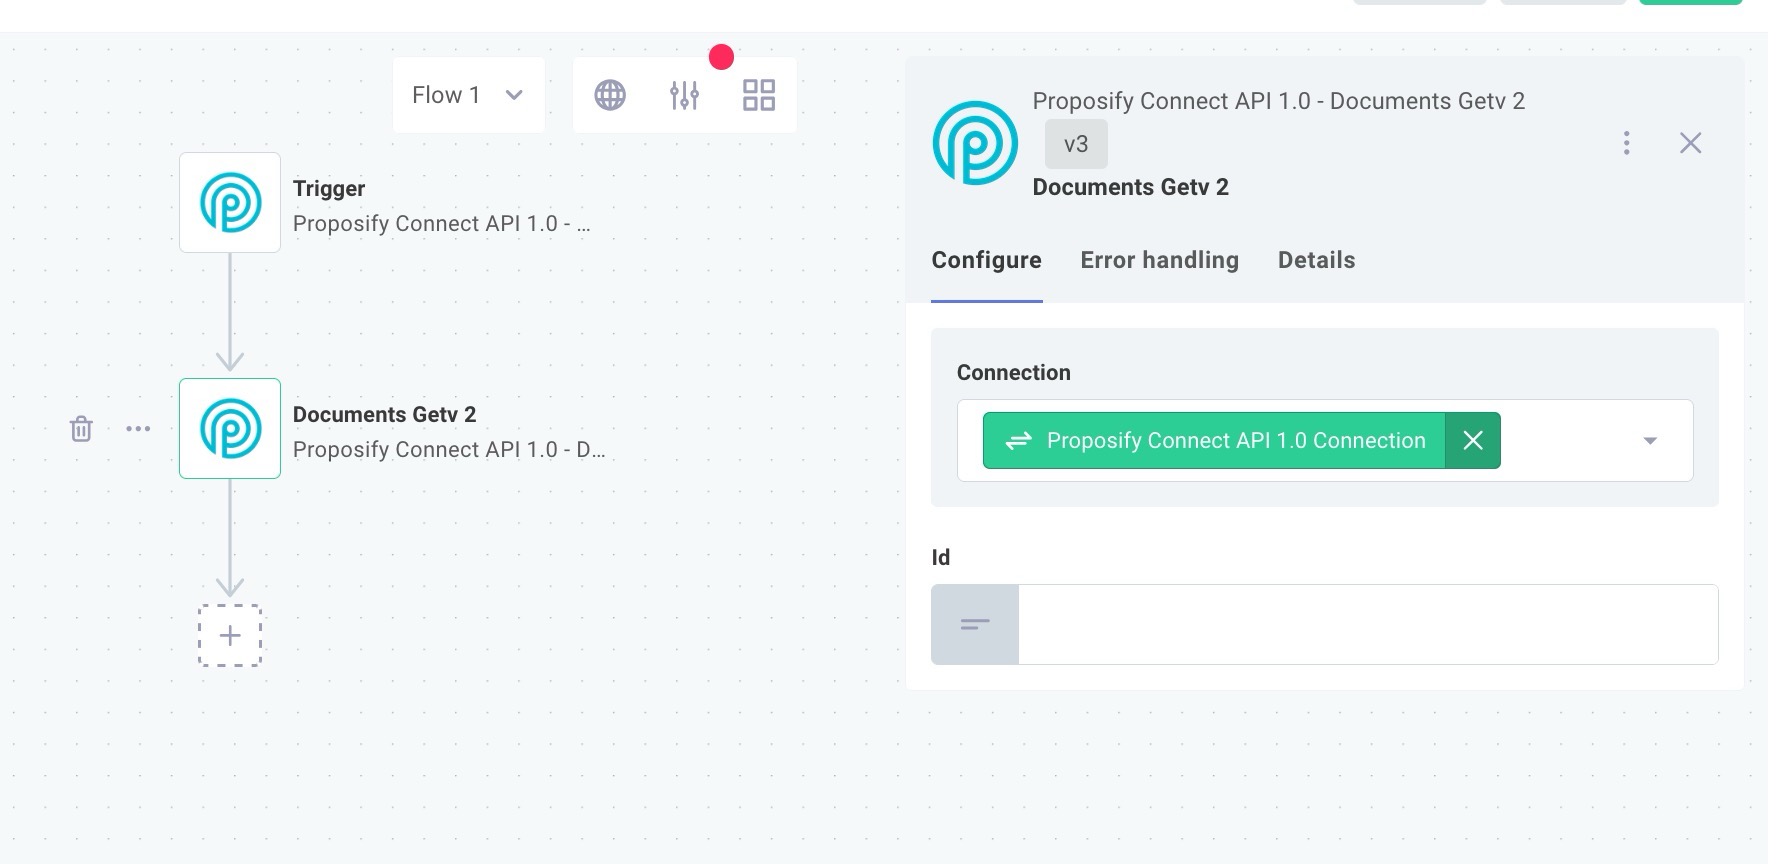1776x864 pixels.
Task: Click the large Proposify logo in panel header
Action: coord(975,143)
